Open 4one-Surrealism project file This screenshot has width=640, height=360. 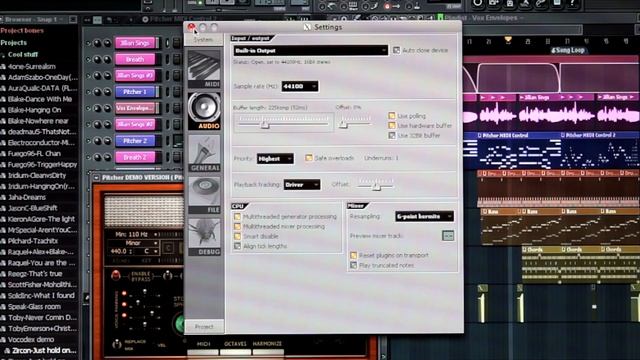(31, 66)
